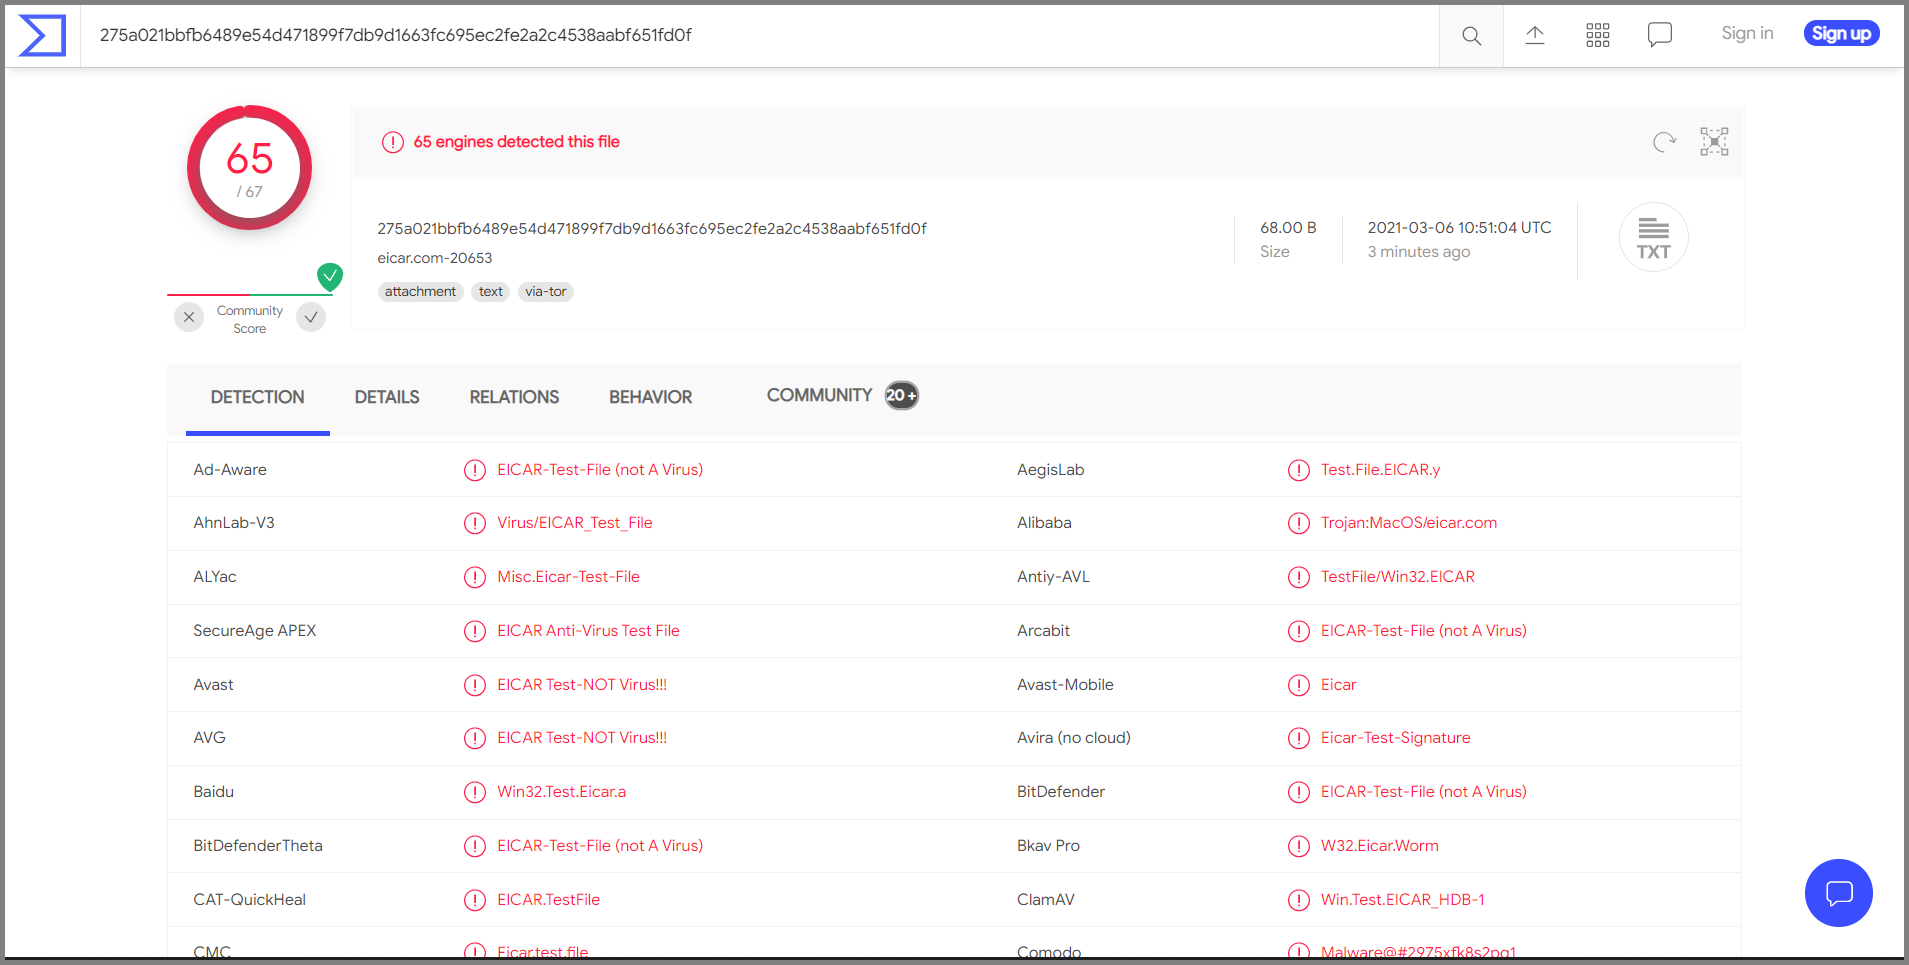
Task: Click the attachment tag
Action: [420, 292]
